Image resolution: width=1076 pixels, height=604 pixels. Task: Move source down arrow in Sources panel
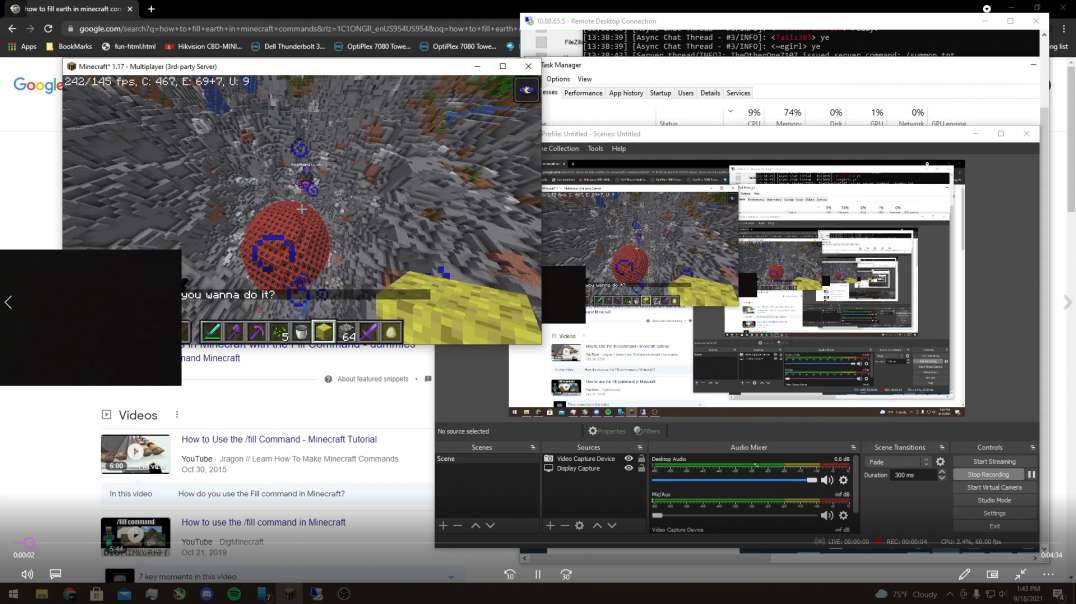[611, 526]
